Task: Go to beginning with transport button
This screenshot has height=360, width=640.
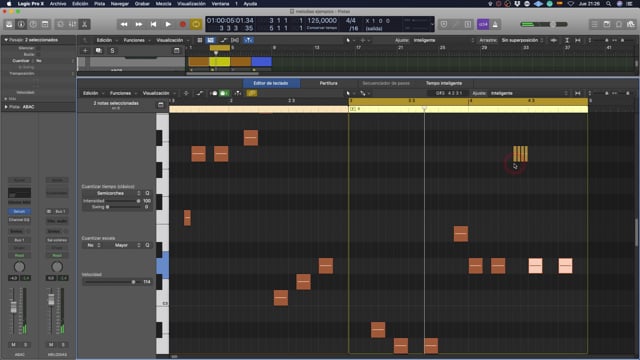Action: 153,24
